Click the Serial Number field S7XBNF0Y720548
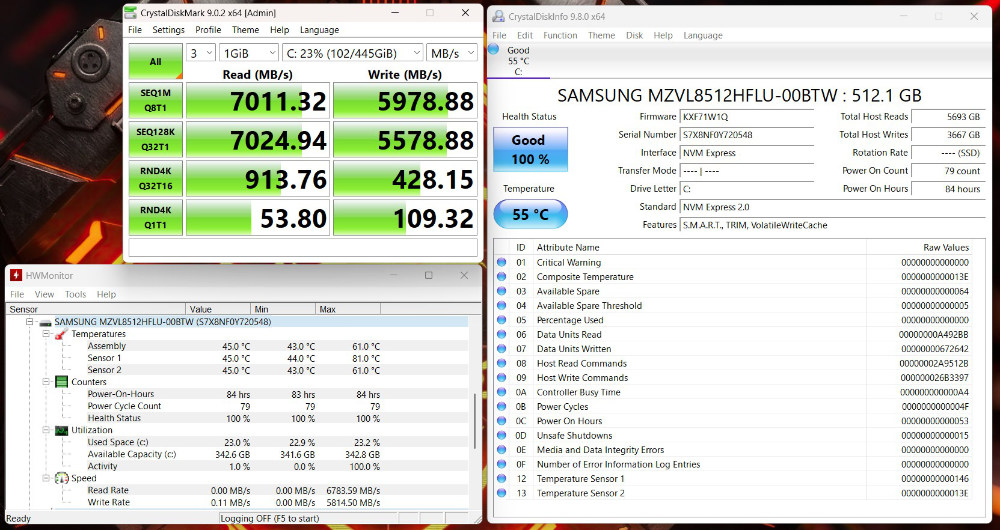The image size is (1000, 530). (x=747, y=135)
